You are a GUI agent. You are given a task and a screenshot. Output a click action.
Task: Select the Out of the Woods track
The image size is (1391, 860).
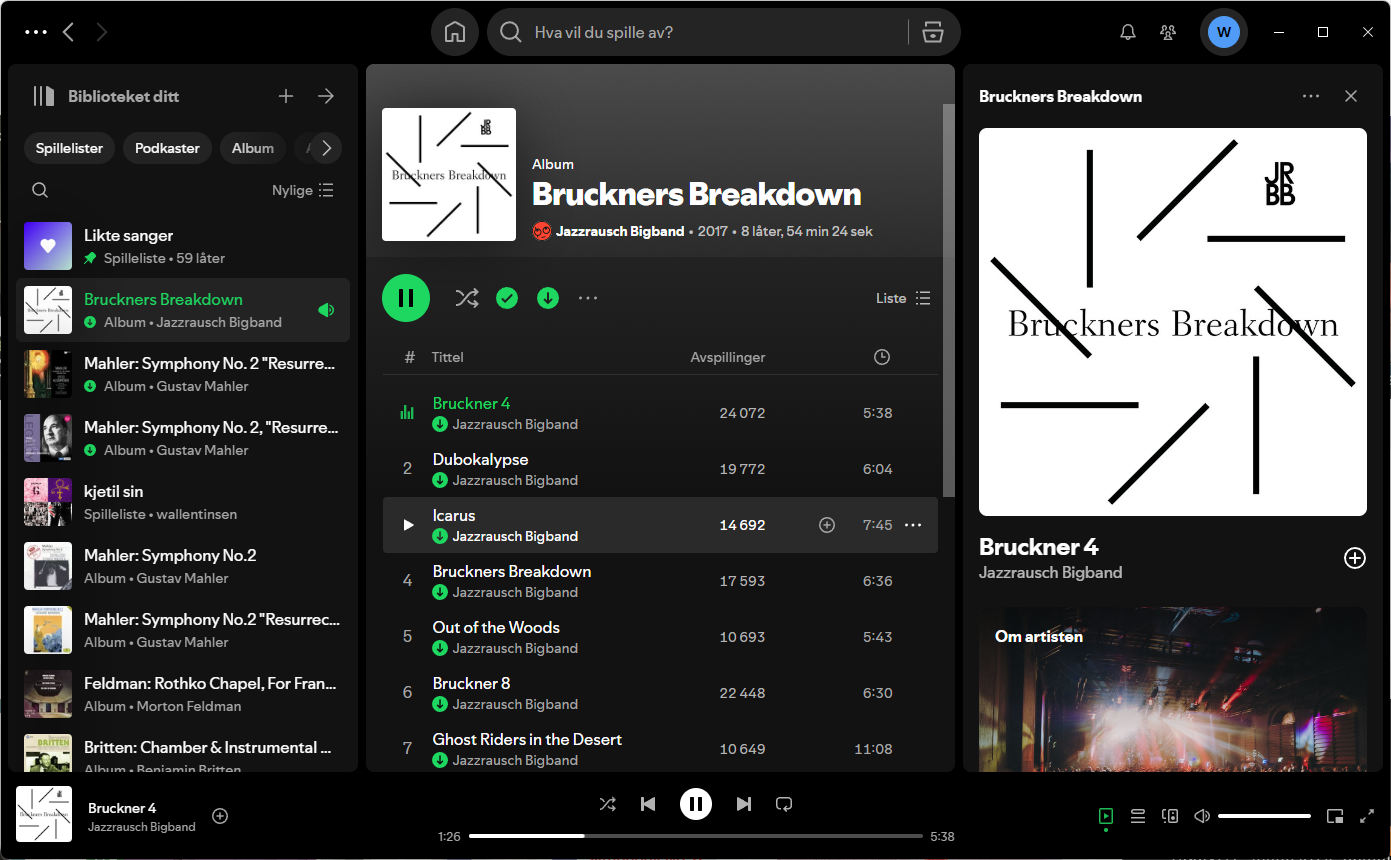pyautogui.click(x=660, y=637)
